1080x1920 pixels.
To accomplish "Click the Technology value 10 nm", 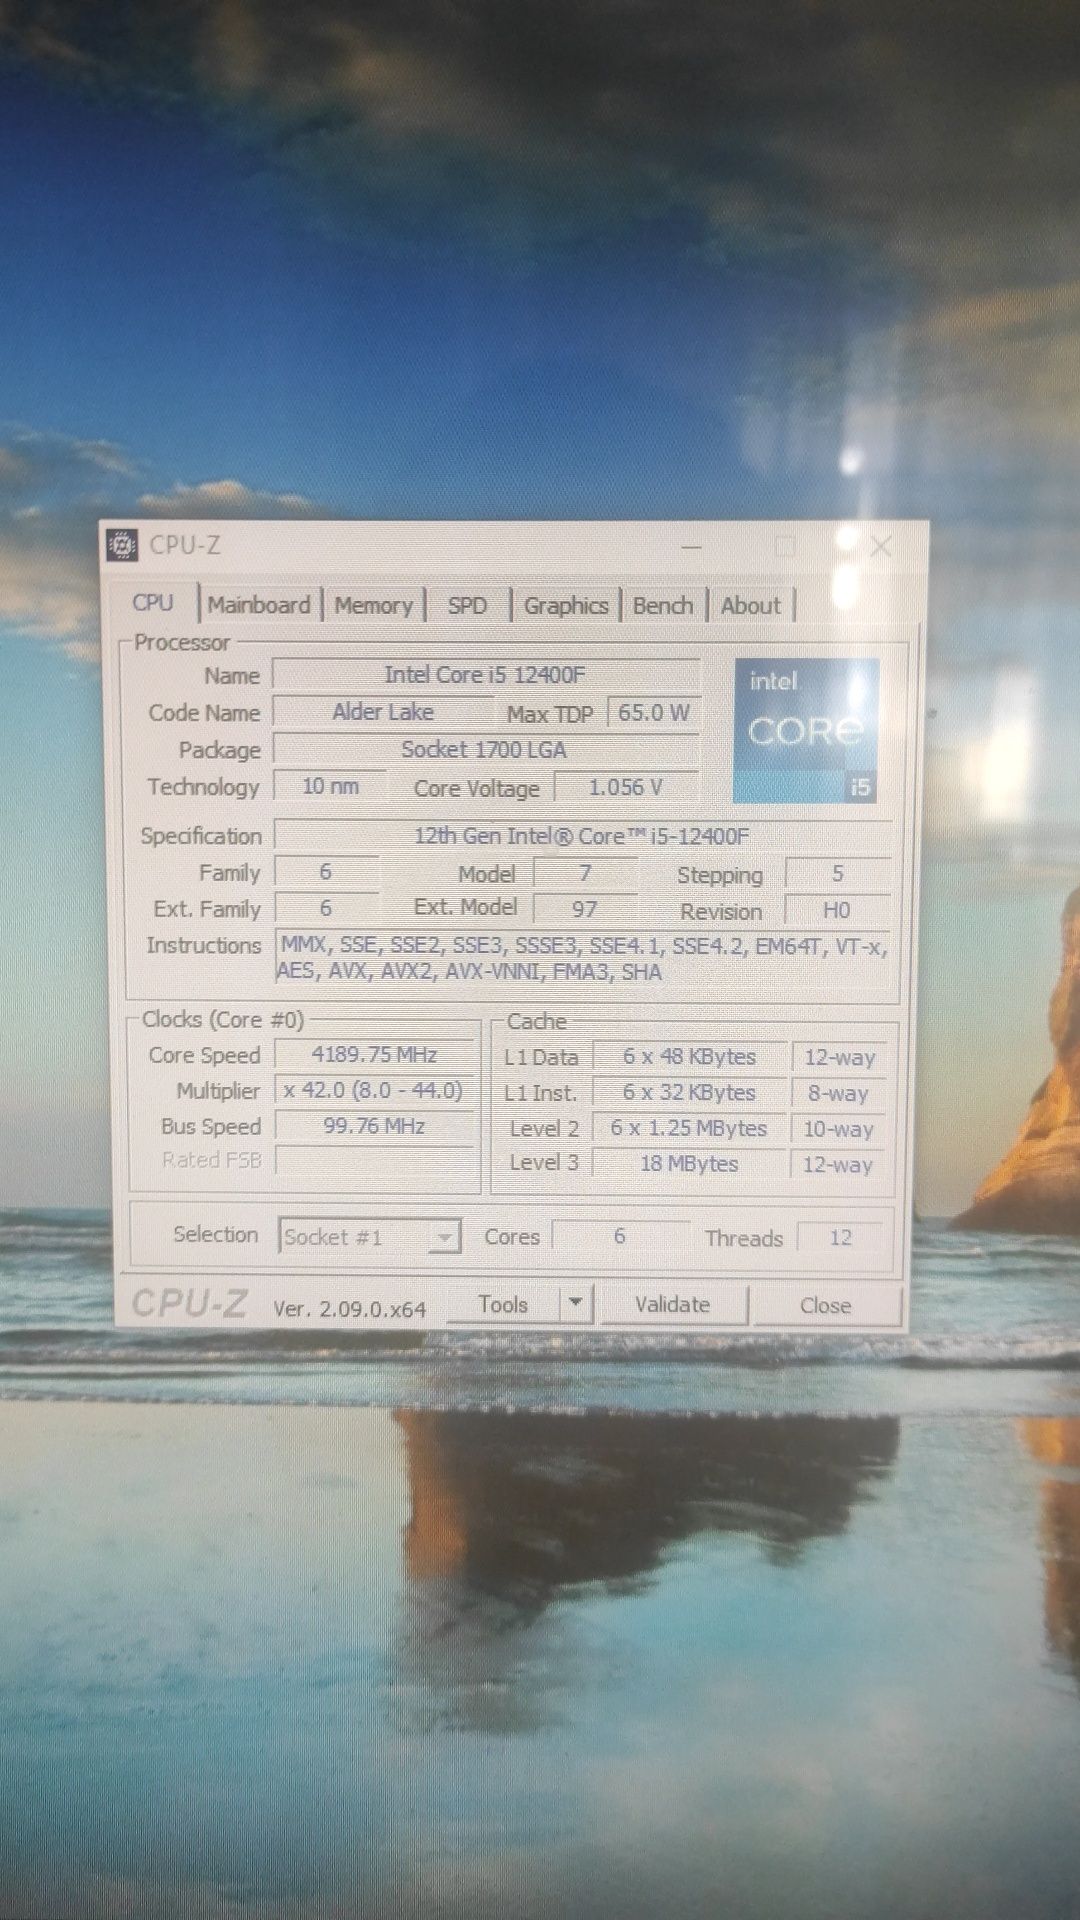I will (x=330, y=787).
